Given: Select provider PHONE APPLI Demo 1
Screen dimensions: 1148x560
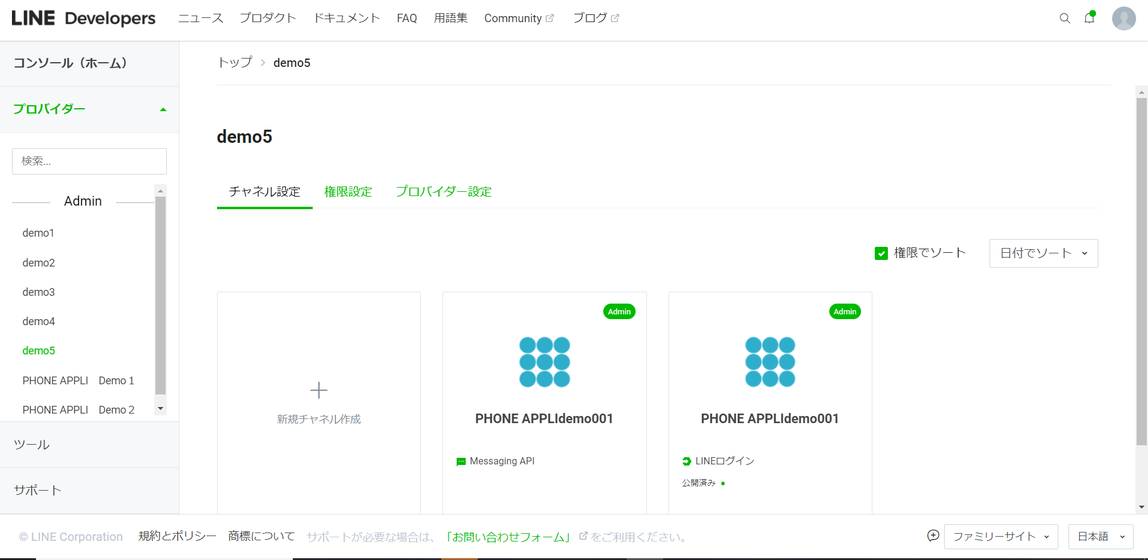Looking at the screenshot, I should coord(78,381).
